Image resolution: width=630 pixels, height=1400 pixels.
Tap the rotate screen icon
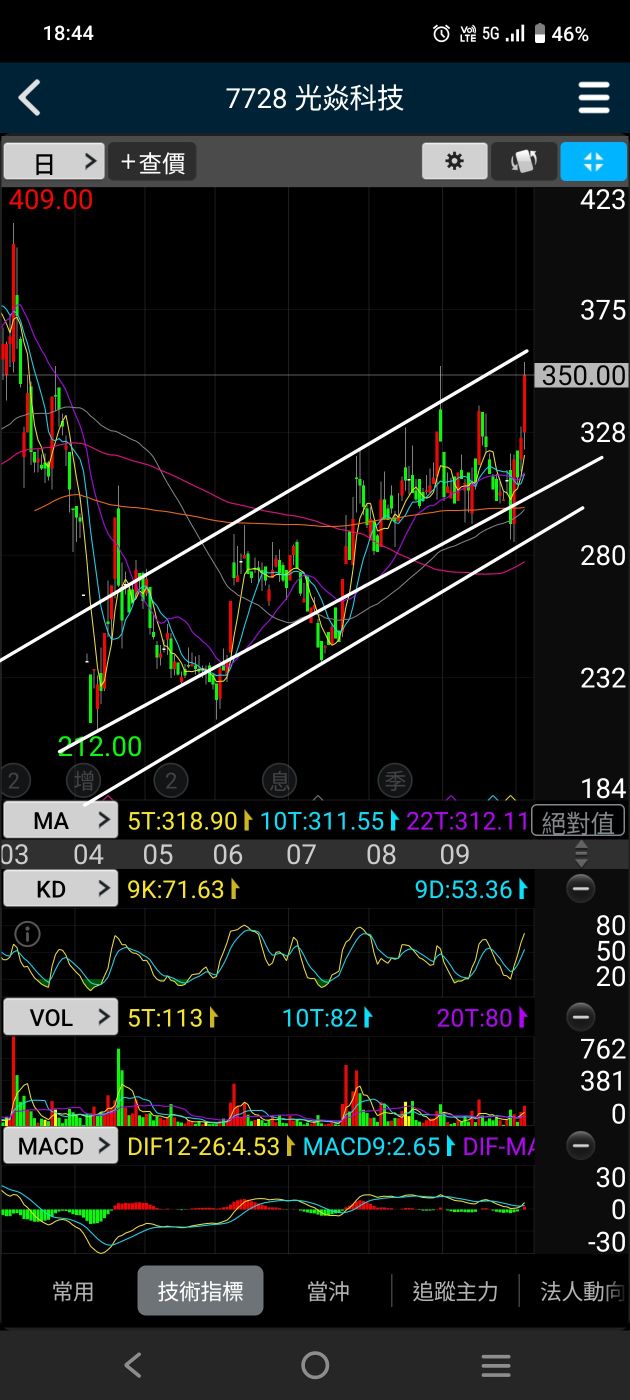[x=524, y=162]
